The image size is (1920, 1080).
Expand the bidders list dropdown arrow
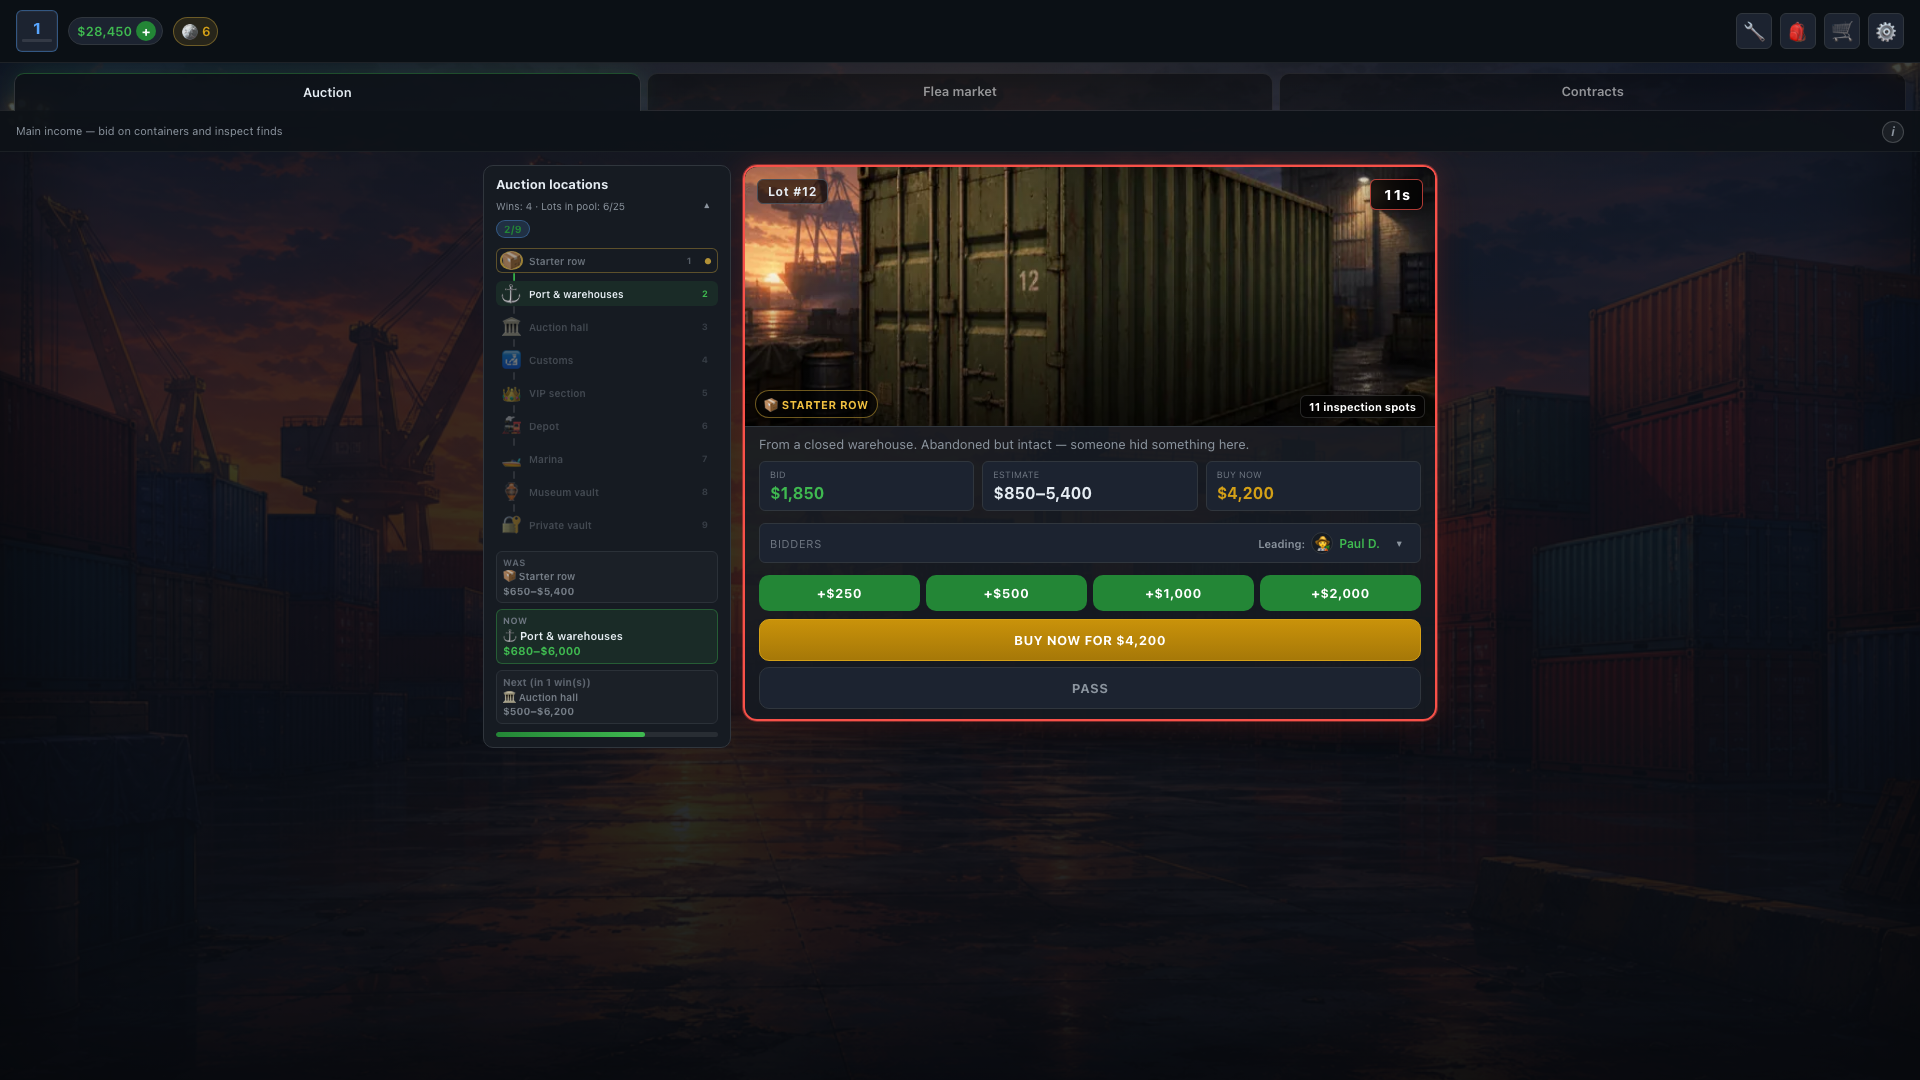(1399, 544)
